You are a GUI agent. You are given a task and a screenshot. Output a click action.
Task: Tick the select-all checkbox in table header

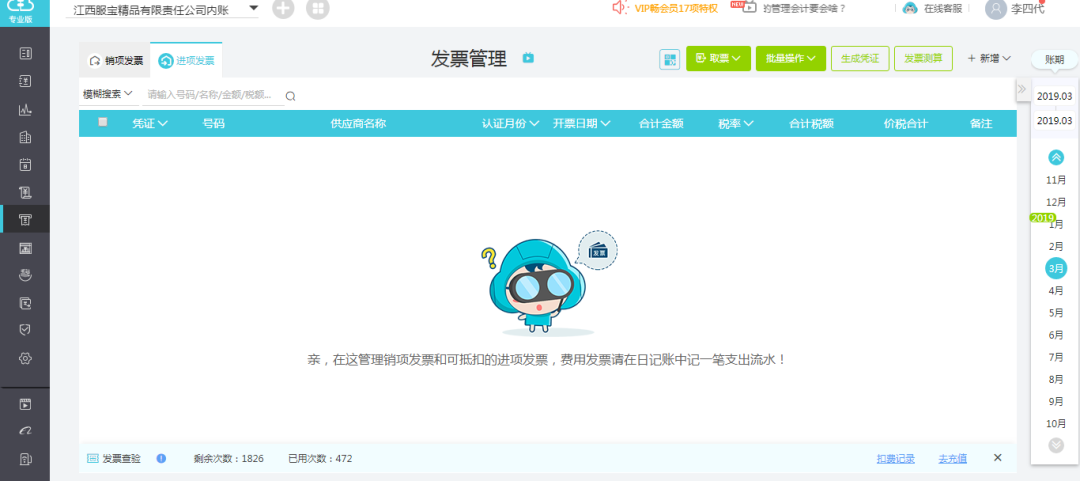point(103,123)
